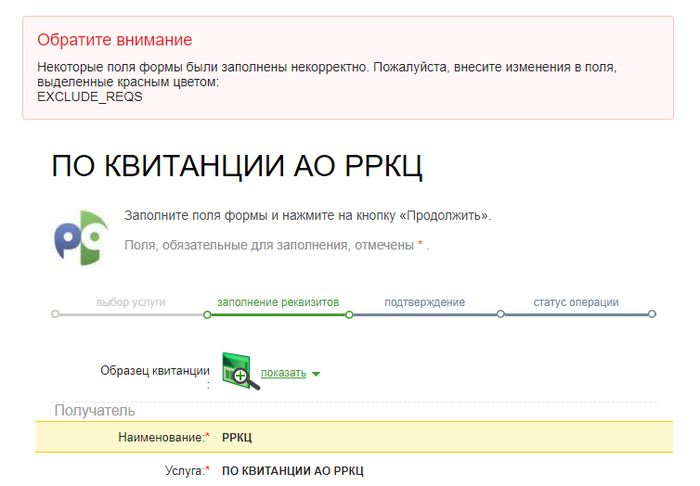Click the final marker on the progress line

652,314
